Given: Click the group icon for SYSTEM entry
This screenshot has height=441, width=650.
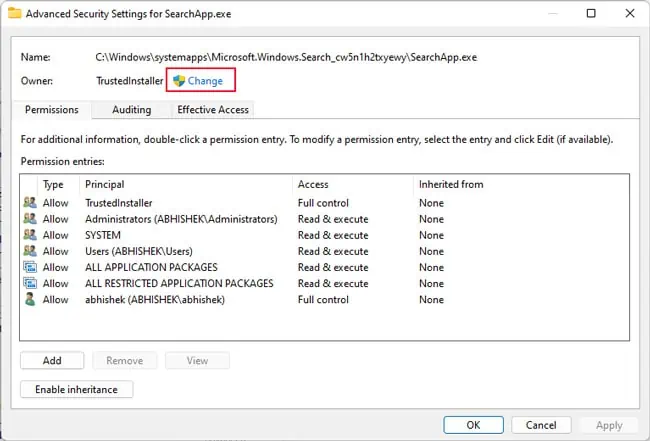Looking at the screenshot, I should click(30, 235).
